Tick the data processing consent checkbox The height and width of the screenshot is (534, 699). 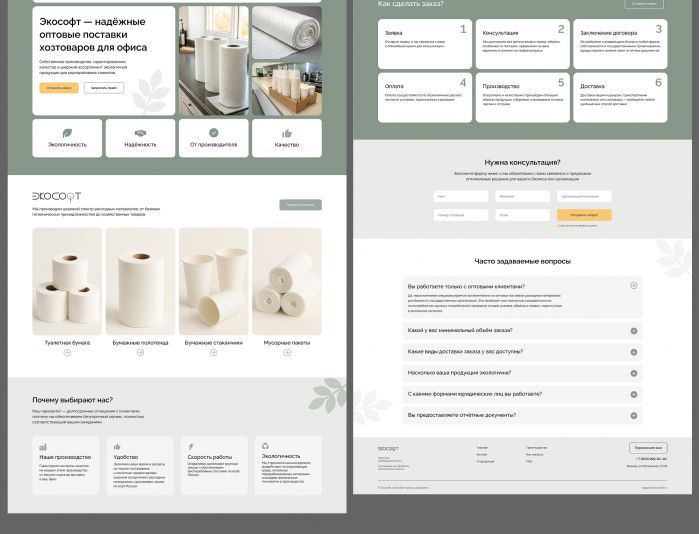click(558, 226)
